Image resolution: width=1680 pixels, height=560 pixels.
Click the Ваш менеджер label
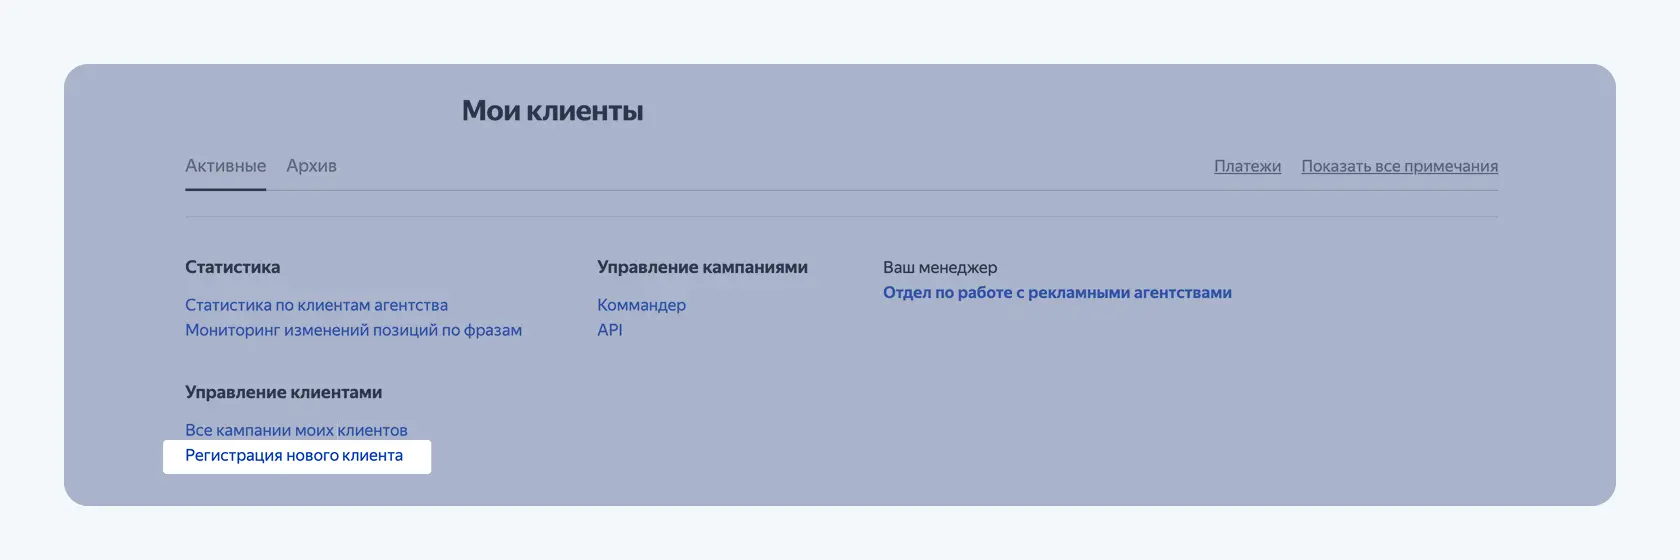pyautogui.click(x=939, y=267)
